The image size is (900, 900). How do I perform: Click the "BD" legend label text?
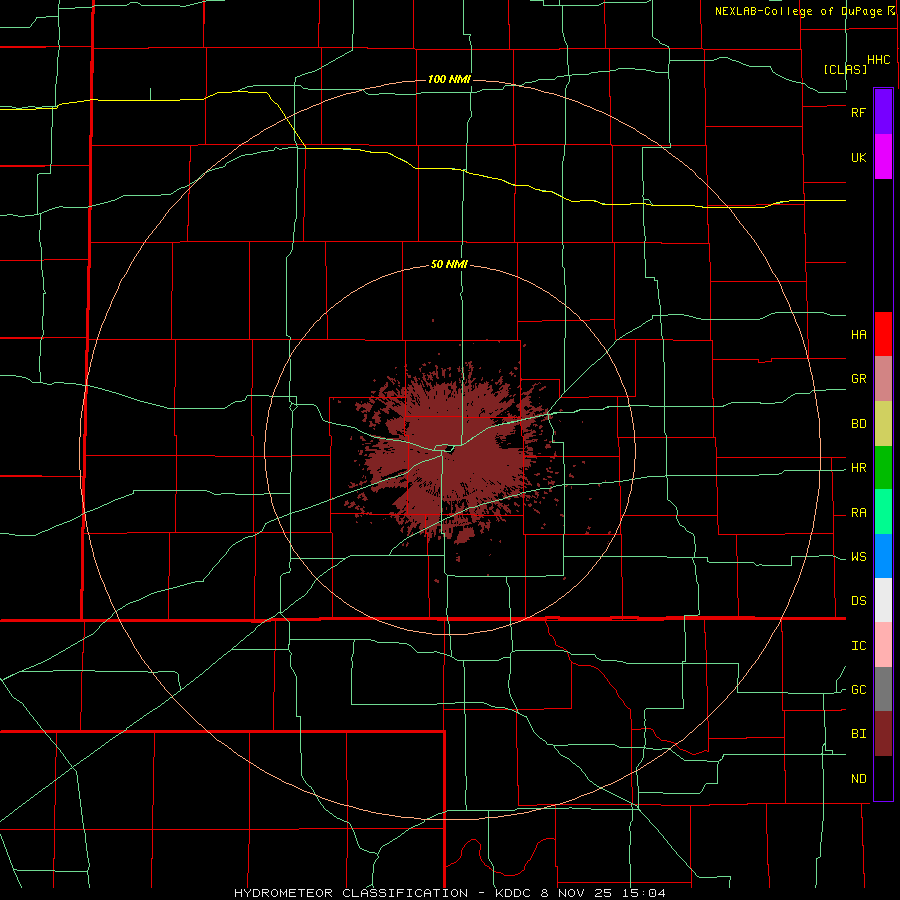pos(858,424)
